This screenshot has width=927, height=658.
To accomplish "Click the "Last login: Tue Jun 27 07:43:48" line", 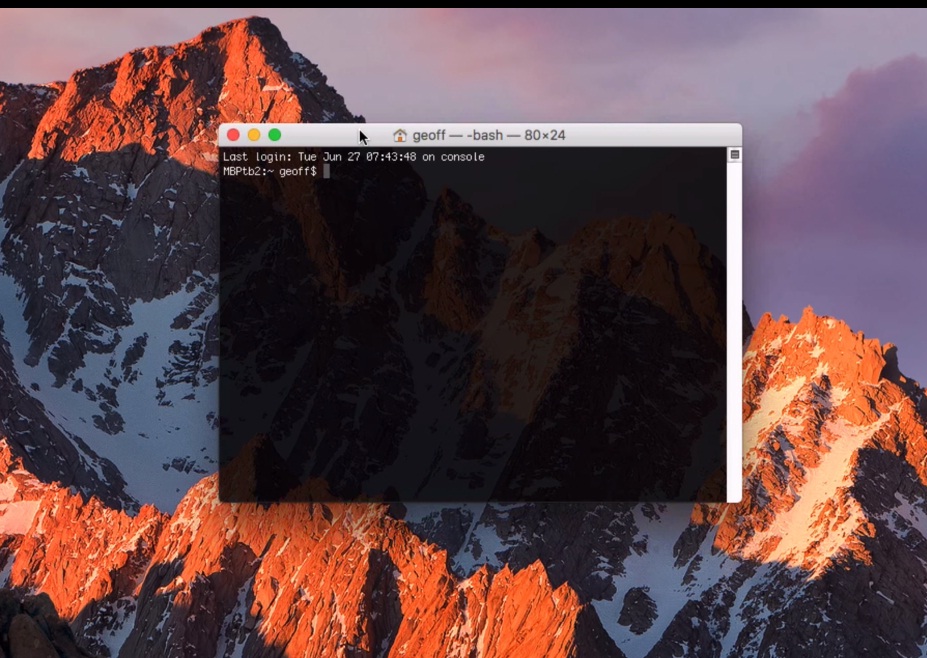I will 354,157.
